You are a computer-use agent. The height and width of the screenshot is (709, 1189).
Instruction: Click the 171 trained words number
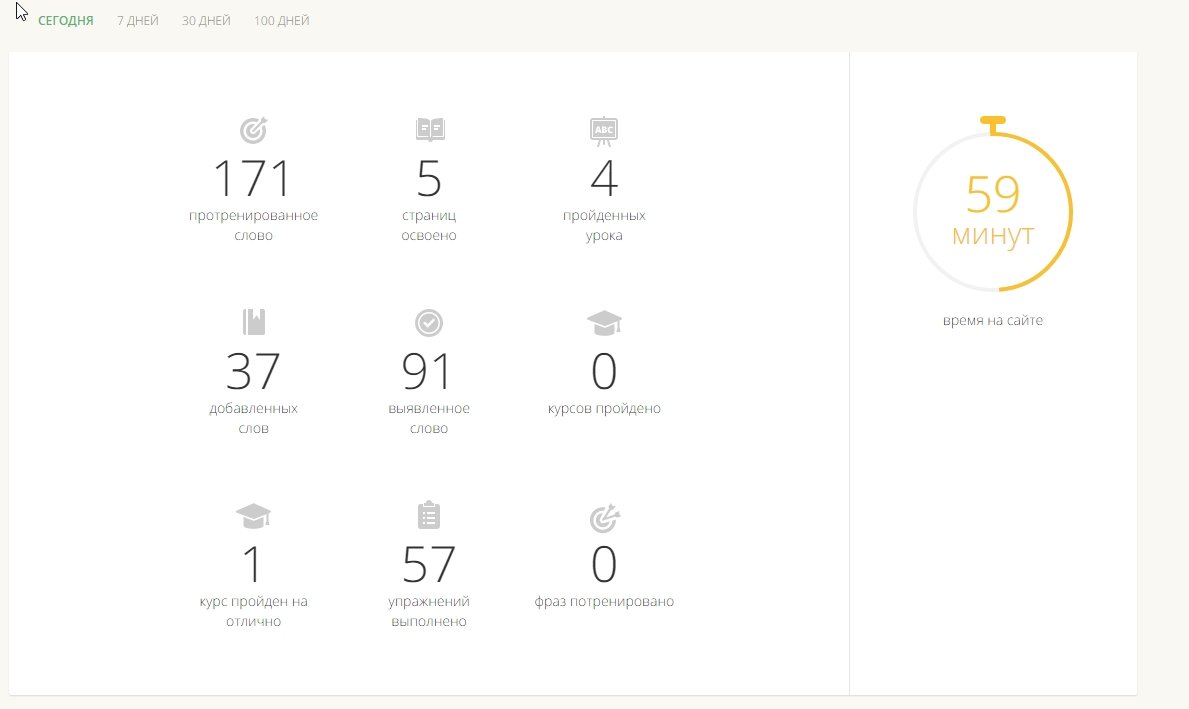253,180
